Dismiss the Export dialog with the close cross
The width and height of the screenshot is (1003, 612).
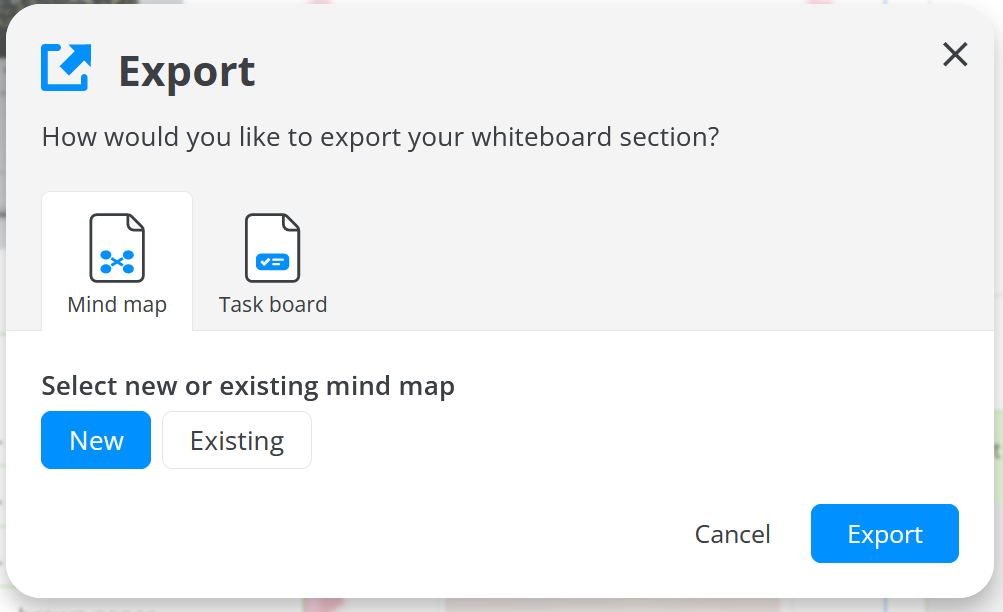pos(955,55)
